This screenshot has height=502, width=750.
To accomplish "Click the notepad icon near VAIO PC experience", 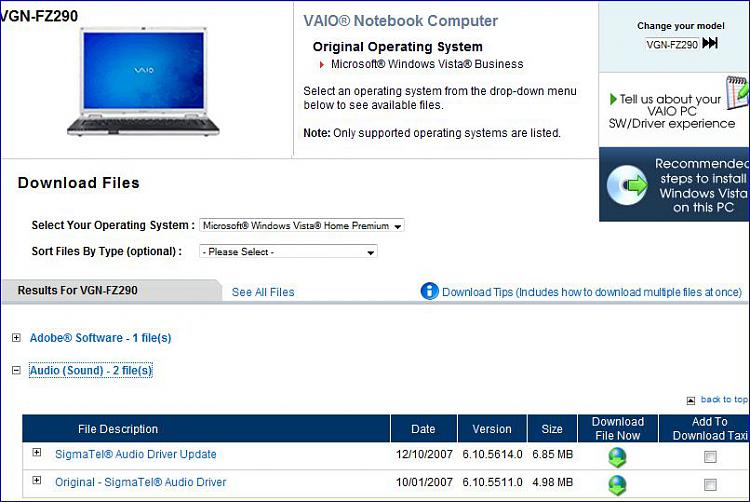I will click(x=738, y=92).
